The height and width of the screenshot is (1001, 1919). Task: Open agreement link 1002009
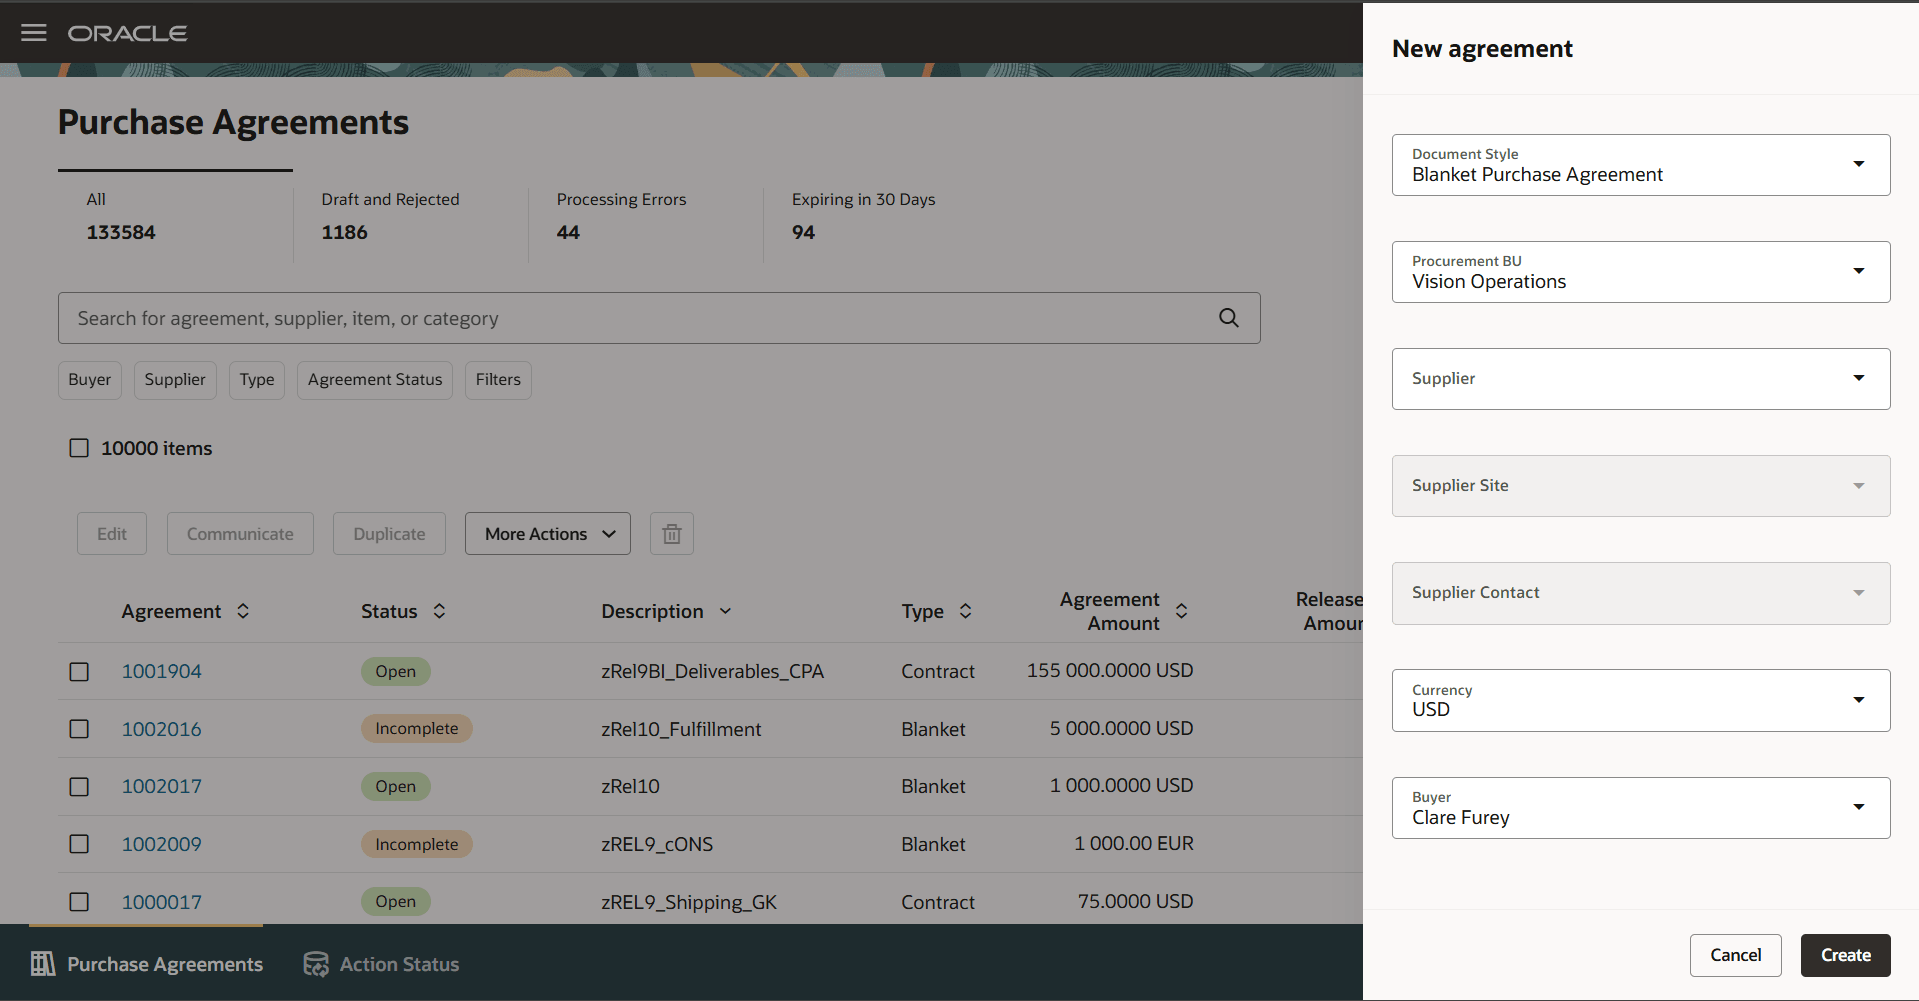point(162,844)
